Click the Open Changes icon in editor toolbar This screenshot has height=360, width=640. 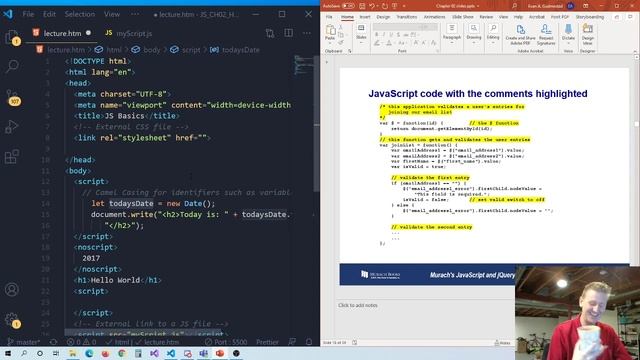click(269, 33)
